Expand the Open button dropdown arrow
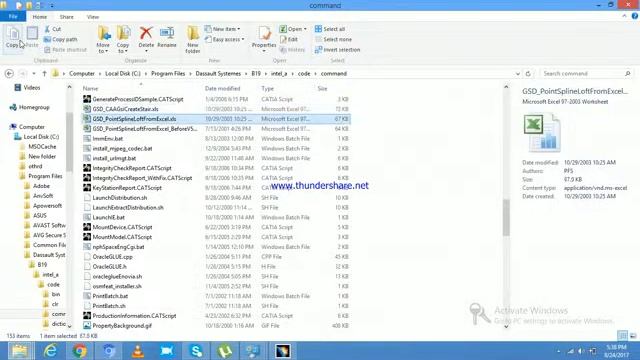The width and height of the screenshot is (640, 360). pyautogui.click(x=305, y=29)
